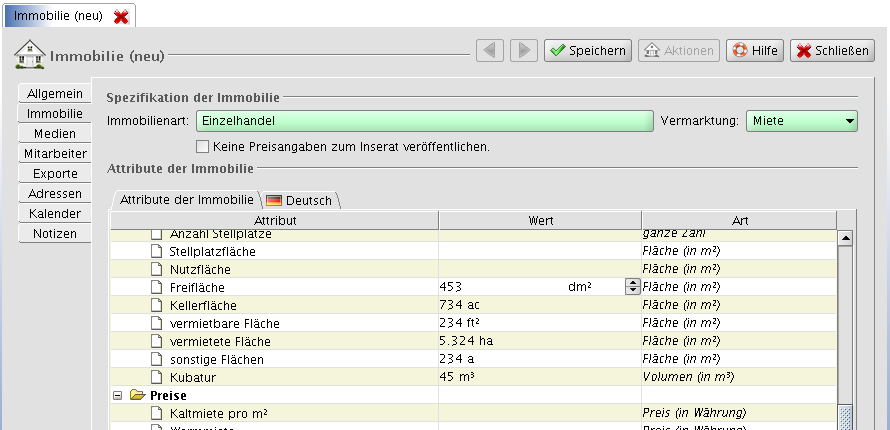This screenshot has height=430, width=890.
Task: Collapse the Preise tree group
Action: click(x=118, y=396)
